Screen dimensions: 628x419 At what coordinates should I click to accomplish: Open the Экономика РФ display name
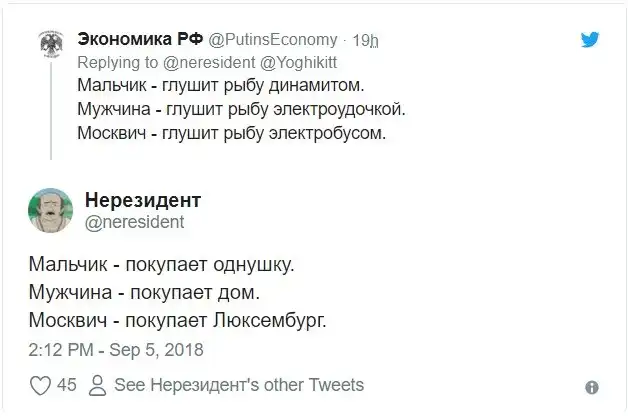click(x=139, y=40)
